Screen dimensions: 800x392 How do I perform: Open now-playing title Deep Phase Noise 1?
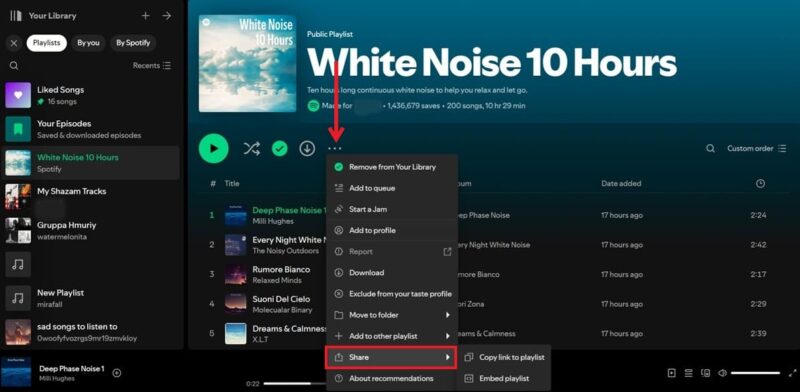[x=71, y=368]
